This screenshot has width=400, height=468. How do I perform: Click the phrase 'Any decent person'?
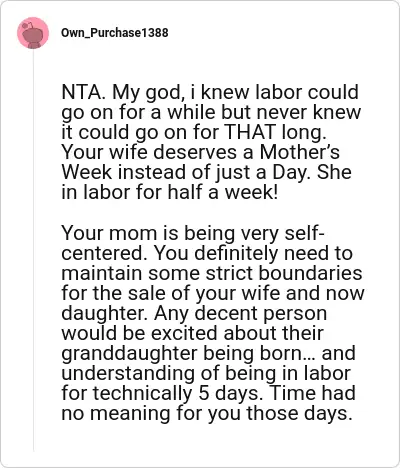click(x=240, y=314)
